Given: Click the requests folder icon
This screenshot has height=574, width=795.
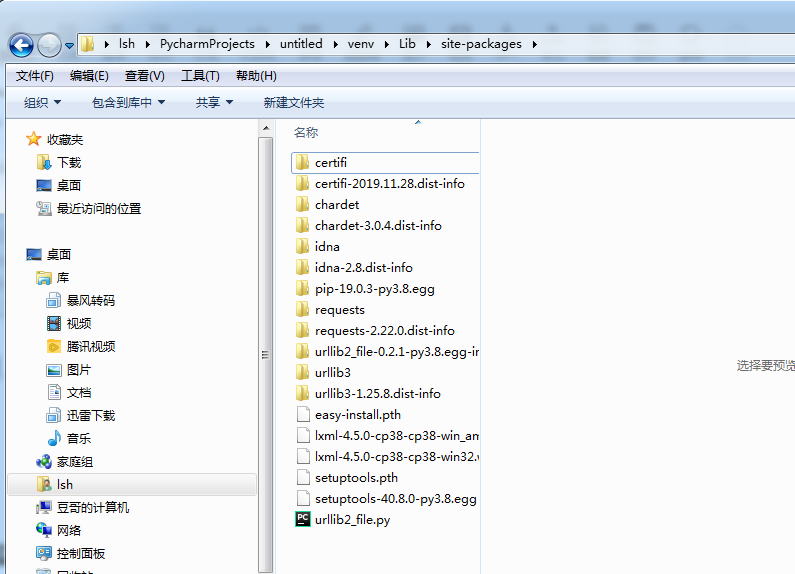Looking at the screenshot, I should tap(302, 310).
